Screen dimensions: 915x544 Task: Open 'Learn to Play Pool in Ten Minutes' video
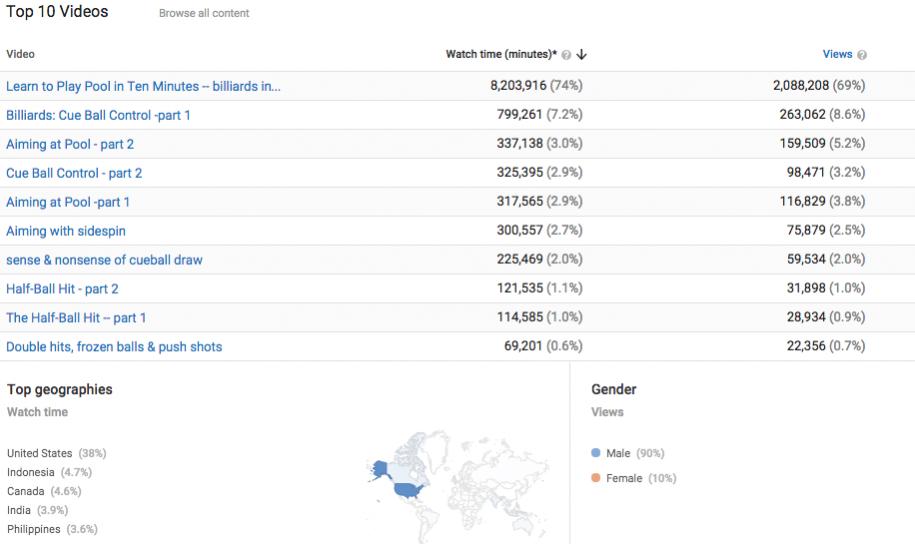coord(143,86)
